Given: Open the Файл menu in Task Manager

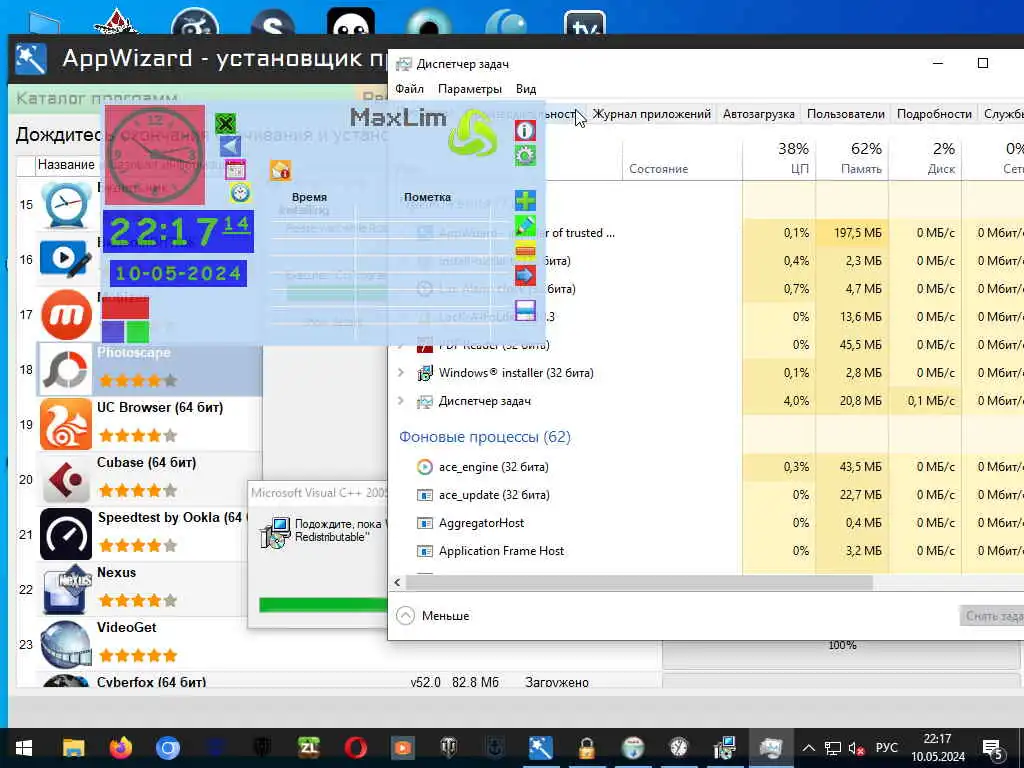Looking at the screenshot, I should pyautogui.click(x=409, y=89).
